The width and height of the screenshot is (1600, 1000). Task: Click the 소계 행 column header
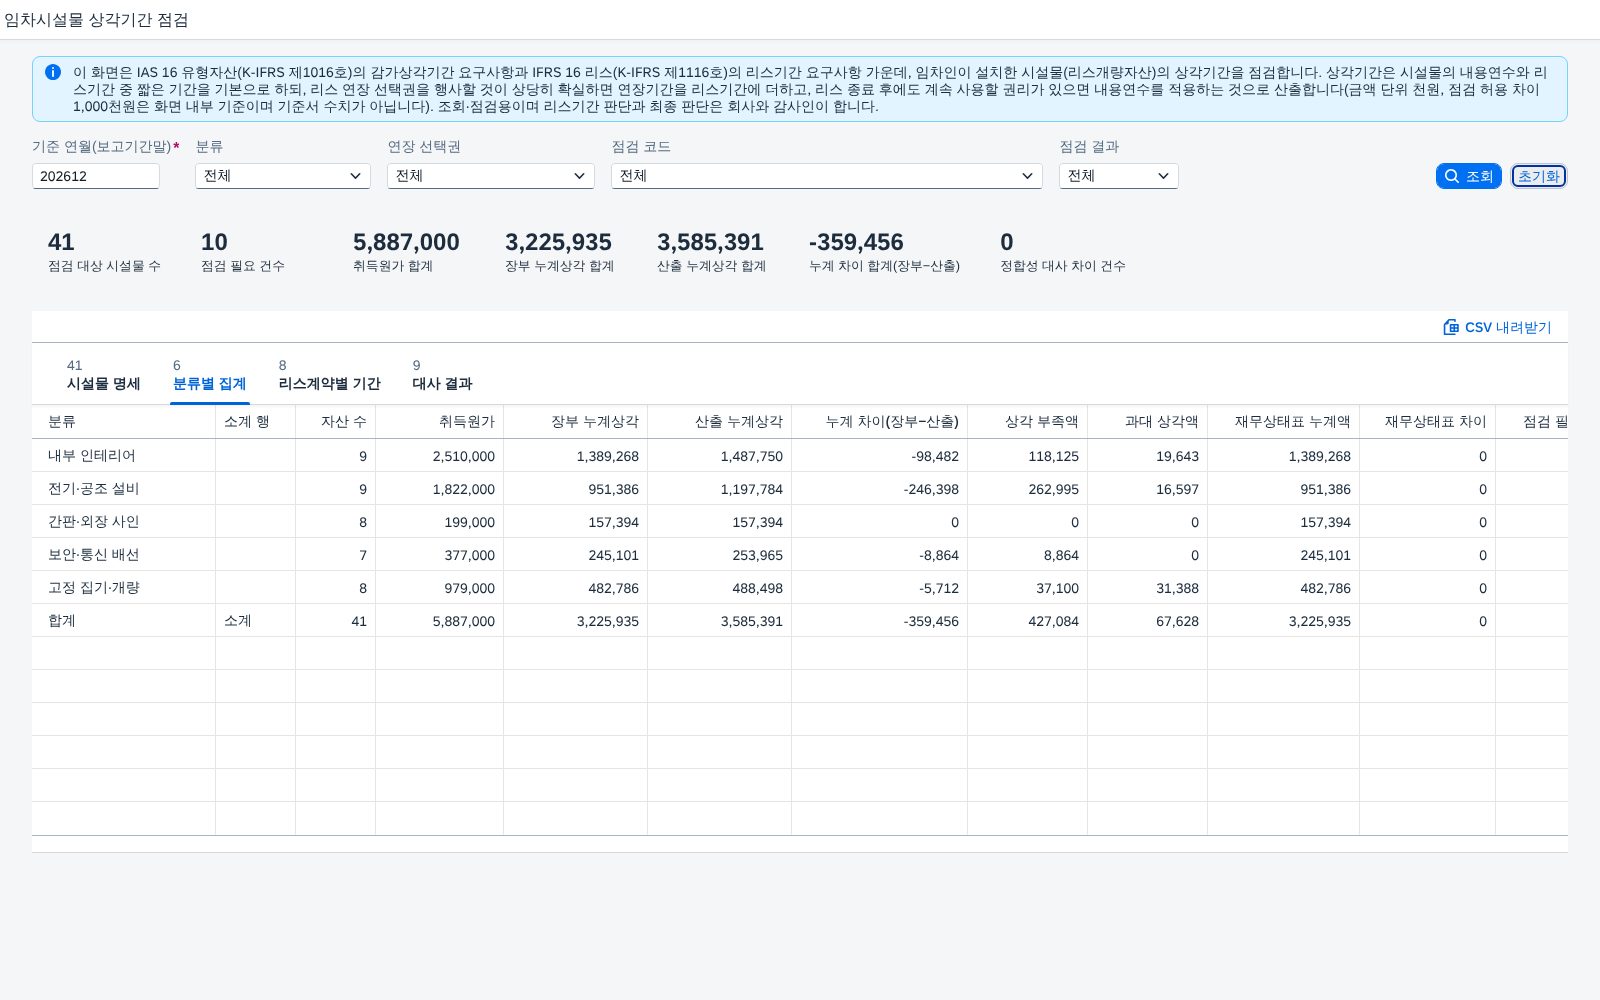pos(255,422)
